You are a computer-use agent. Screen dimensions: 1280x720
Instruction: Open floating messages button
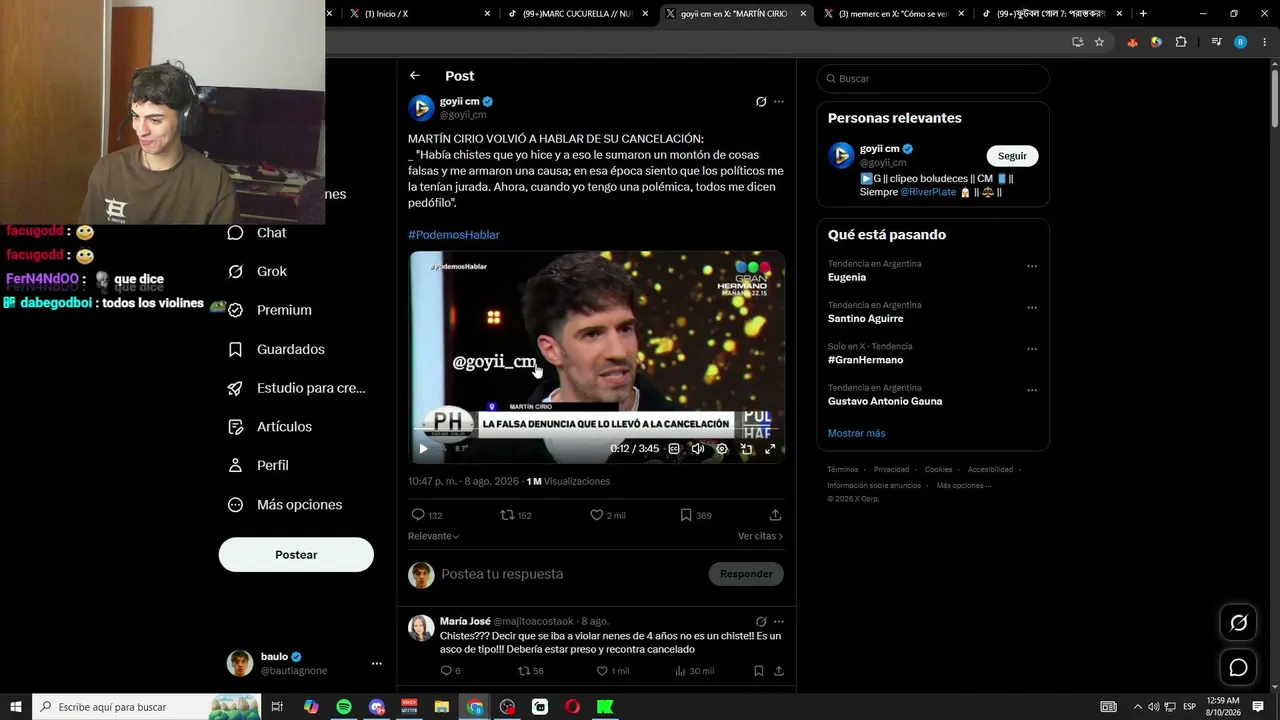[x=1238, y=667]
